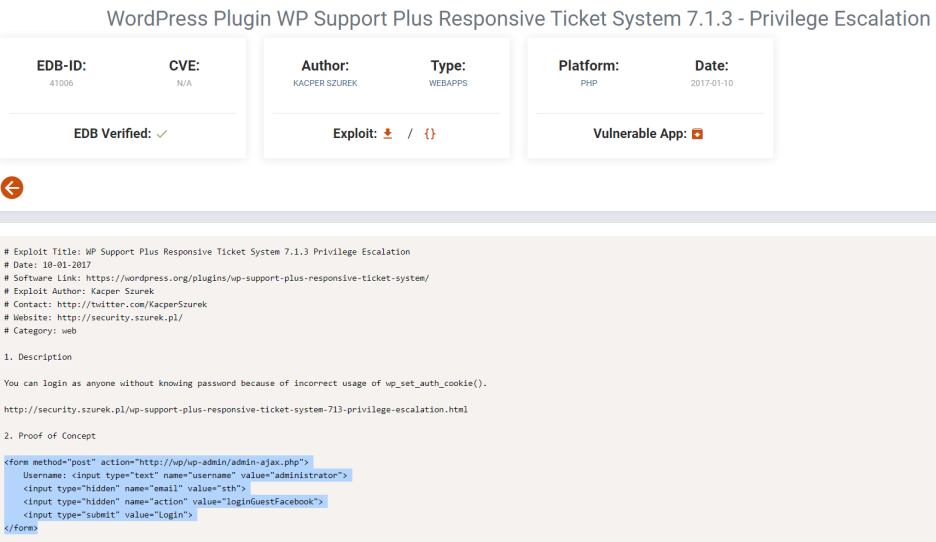Click the CVE value N/A

click(x=184, y=83)
